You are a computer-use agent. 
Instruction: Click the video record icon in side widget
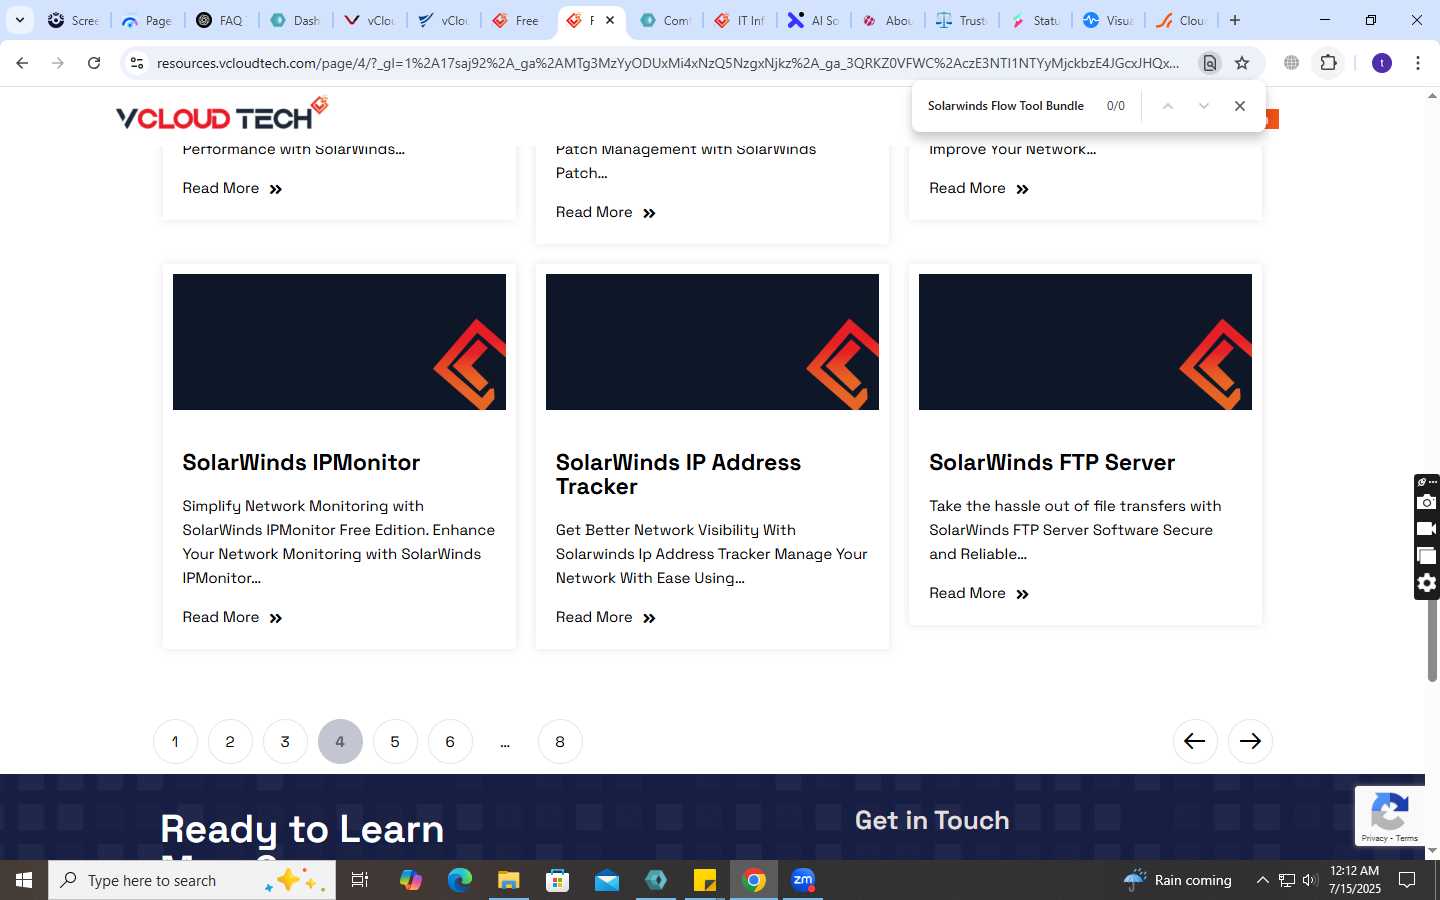[x=1427, y=529]
